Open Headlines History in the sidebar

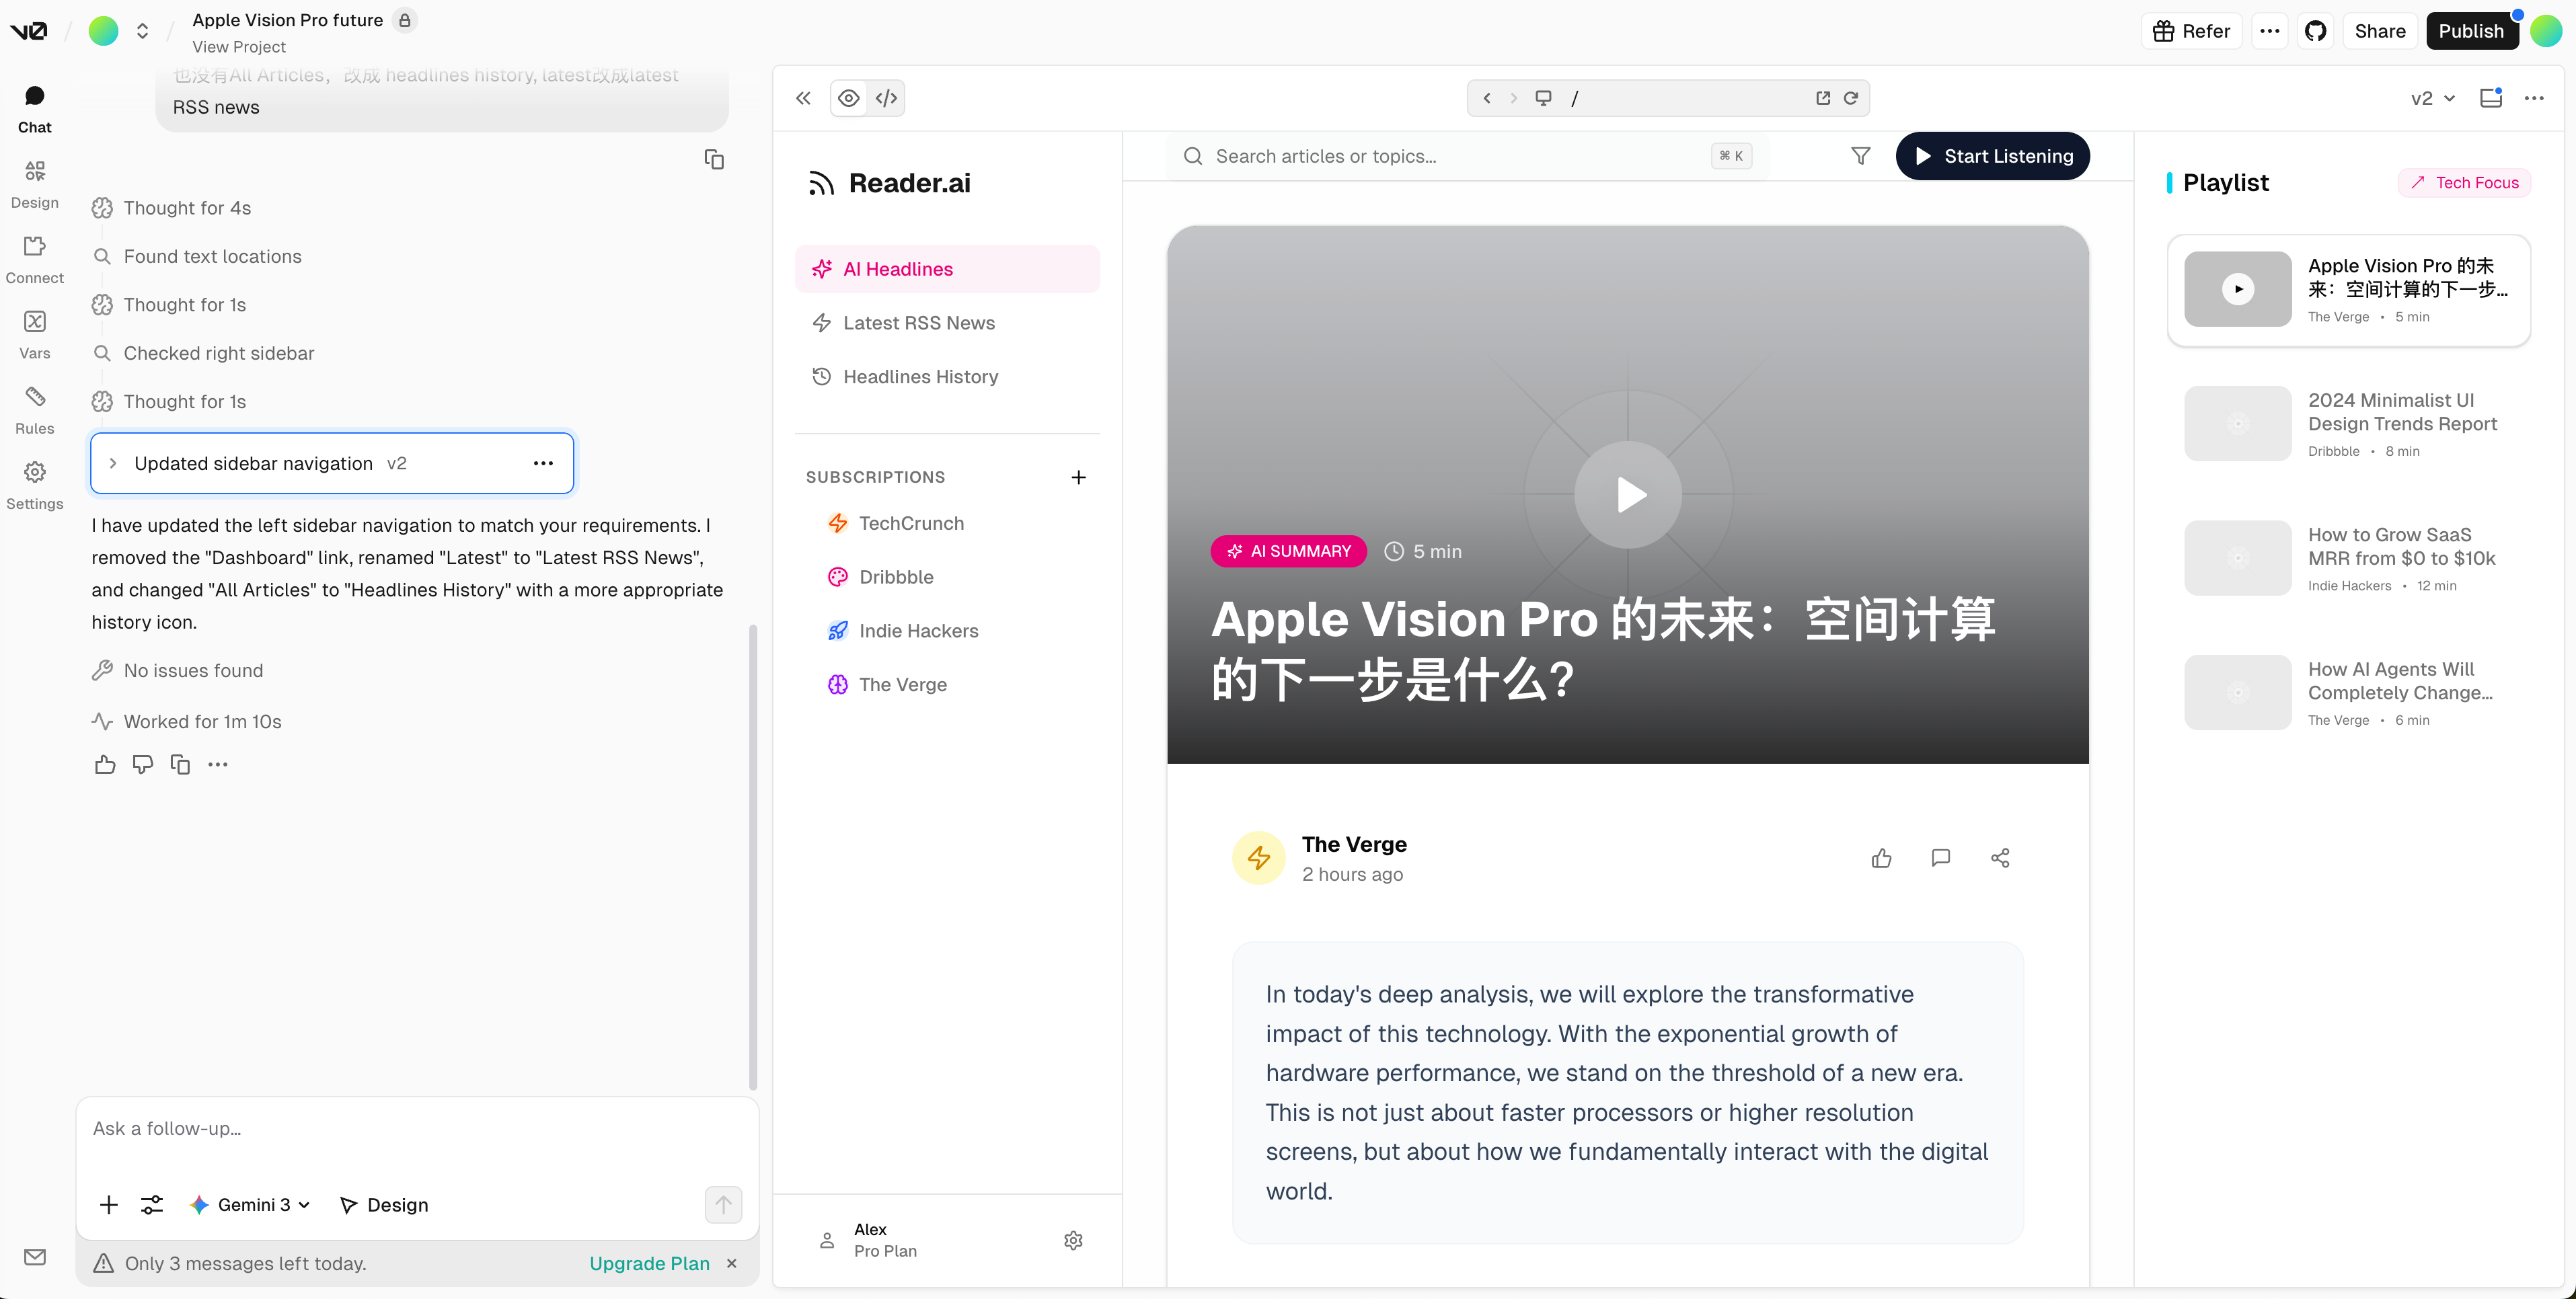[x=920, y=377]
